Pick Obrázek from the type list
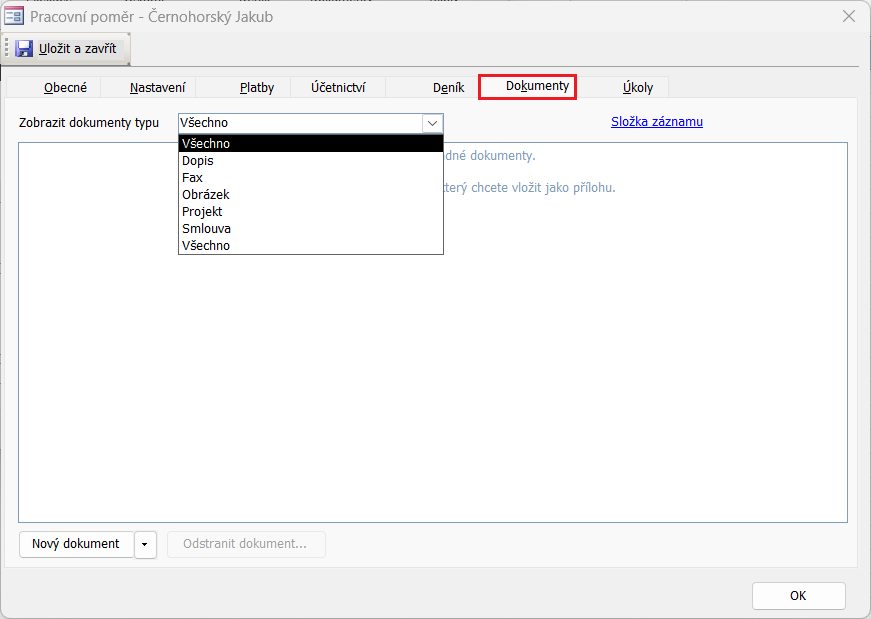Image resolution: width=871 pixels, height=619 pixels. coord(205,194)
